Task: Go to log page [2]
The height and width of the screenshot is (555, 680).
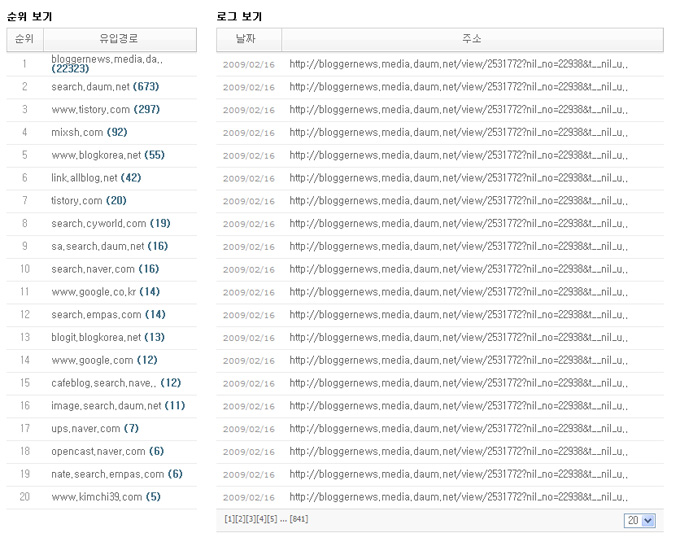Action: (x=240, y=519)
